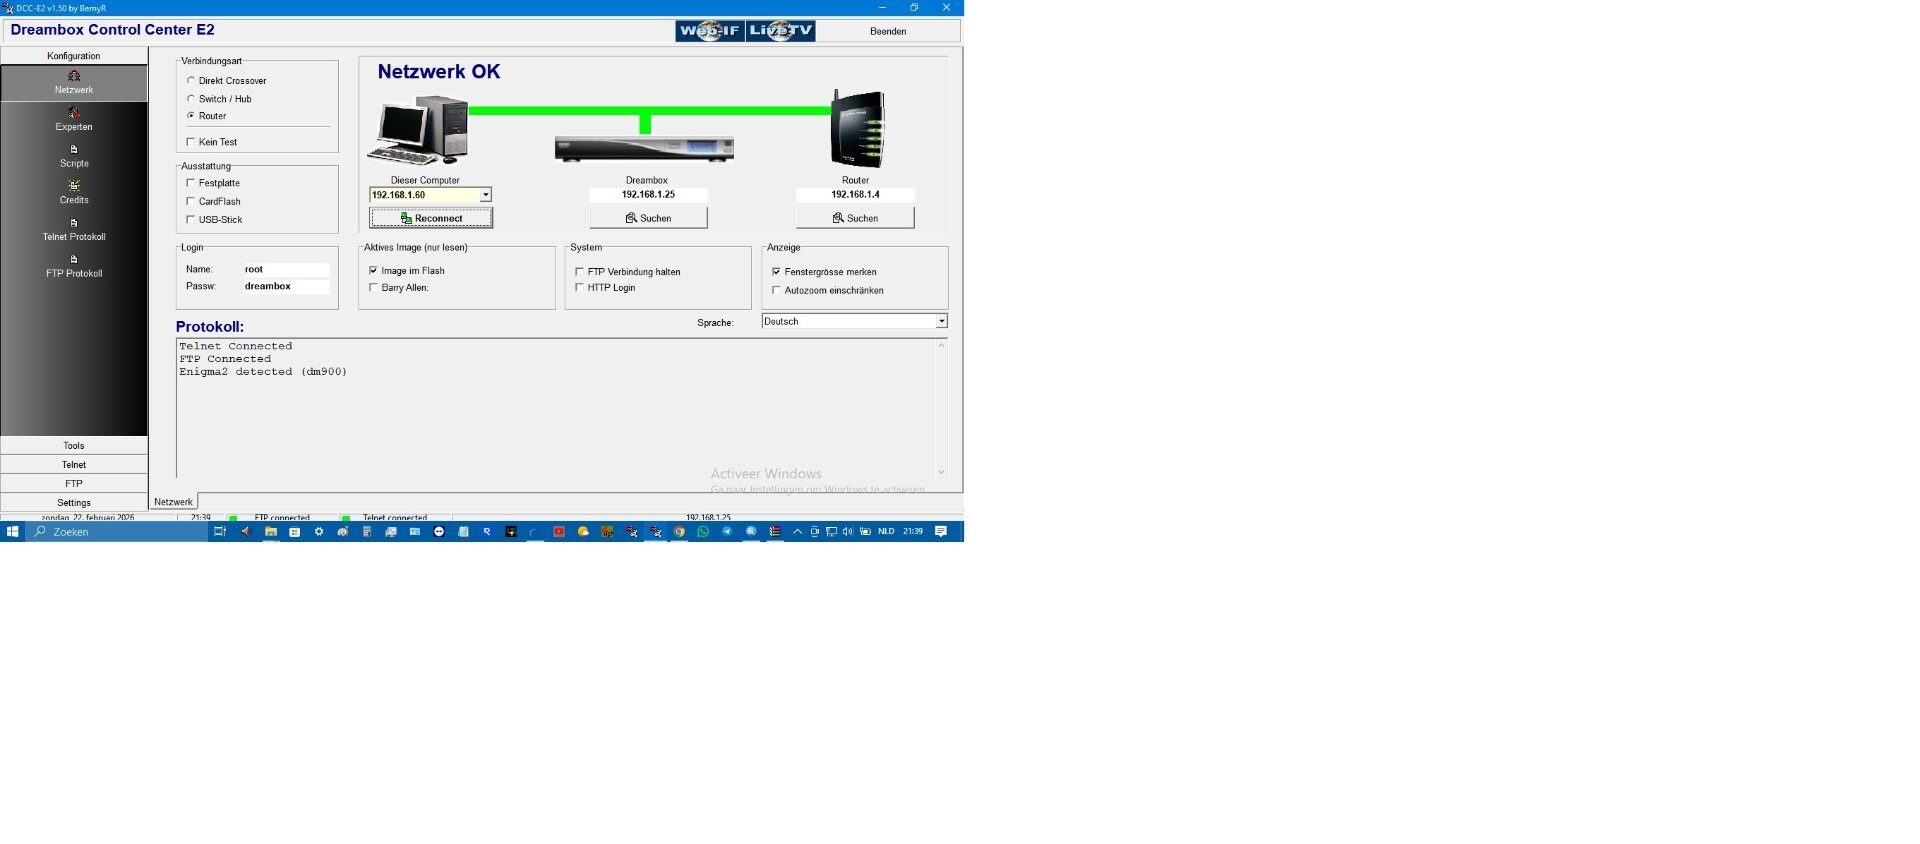The height and width of the screenshot is (844, 1920).
Task: Open WhatsApp from the taskbar
Action: pyautogui.click(x=703, y=532)
